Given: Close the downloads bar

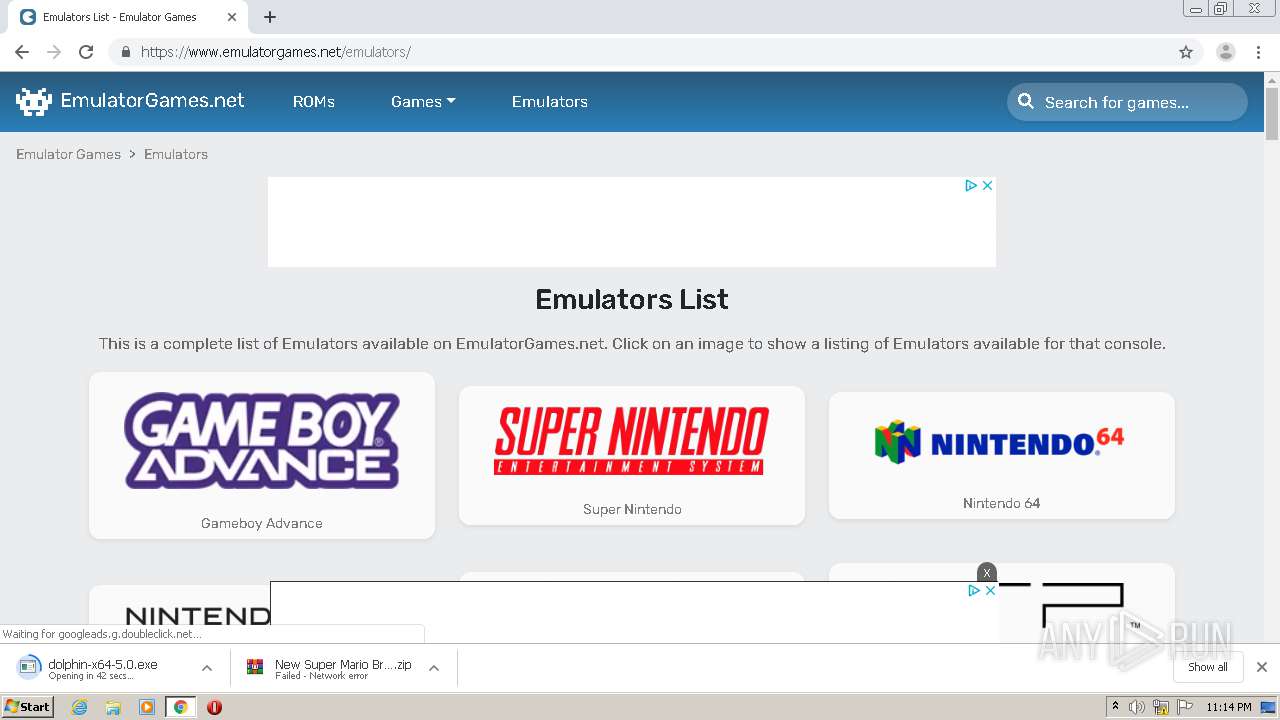Looking at the screenshot, I should point(1262,667).
